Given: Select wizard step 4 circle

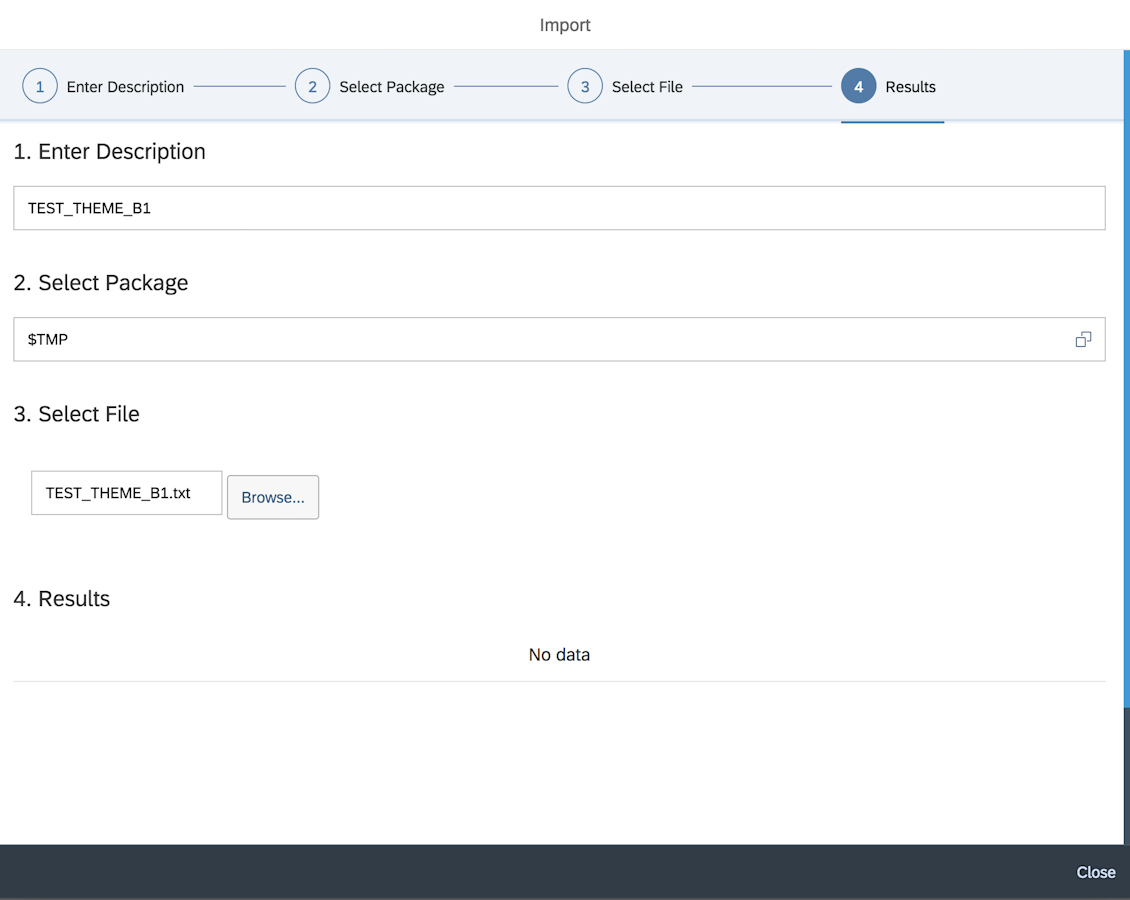Looking at the screenshot, I should tap(858, 86).
